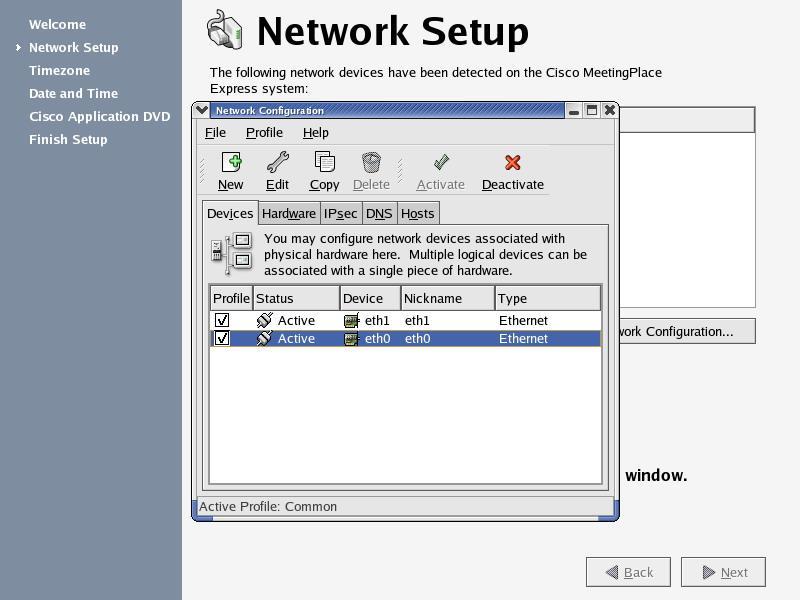
Task: Select the eth0 nickname cell
Action: point(417,339)
